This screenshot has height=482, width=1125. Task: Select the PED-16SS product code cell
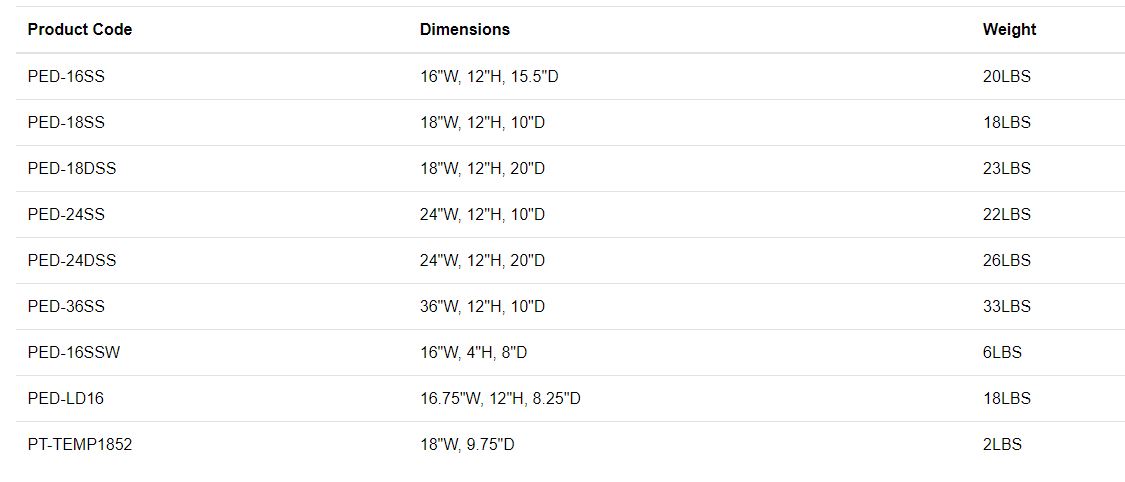point(66,76)
